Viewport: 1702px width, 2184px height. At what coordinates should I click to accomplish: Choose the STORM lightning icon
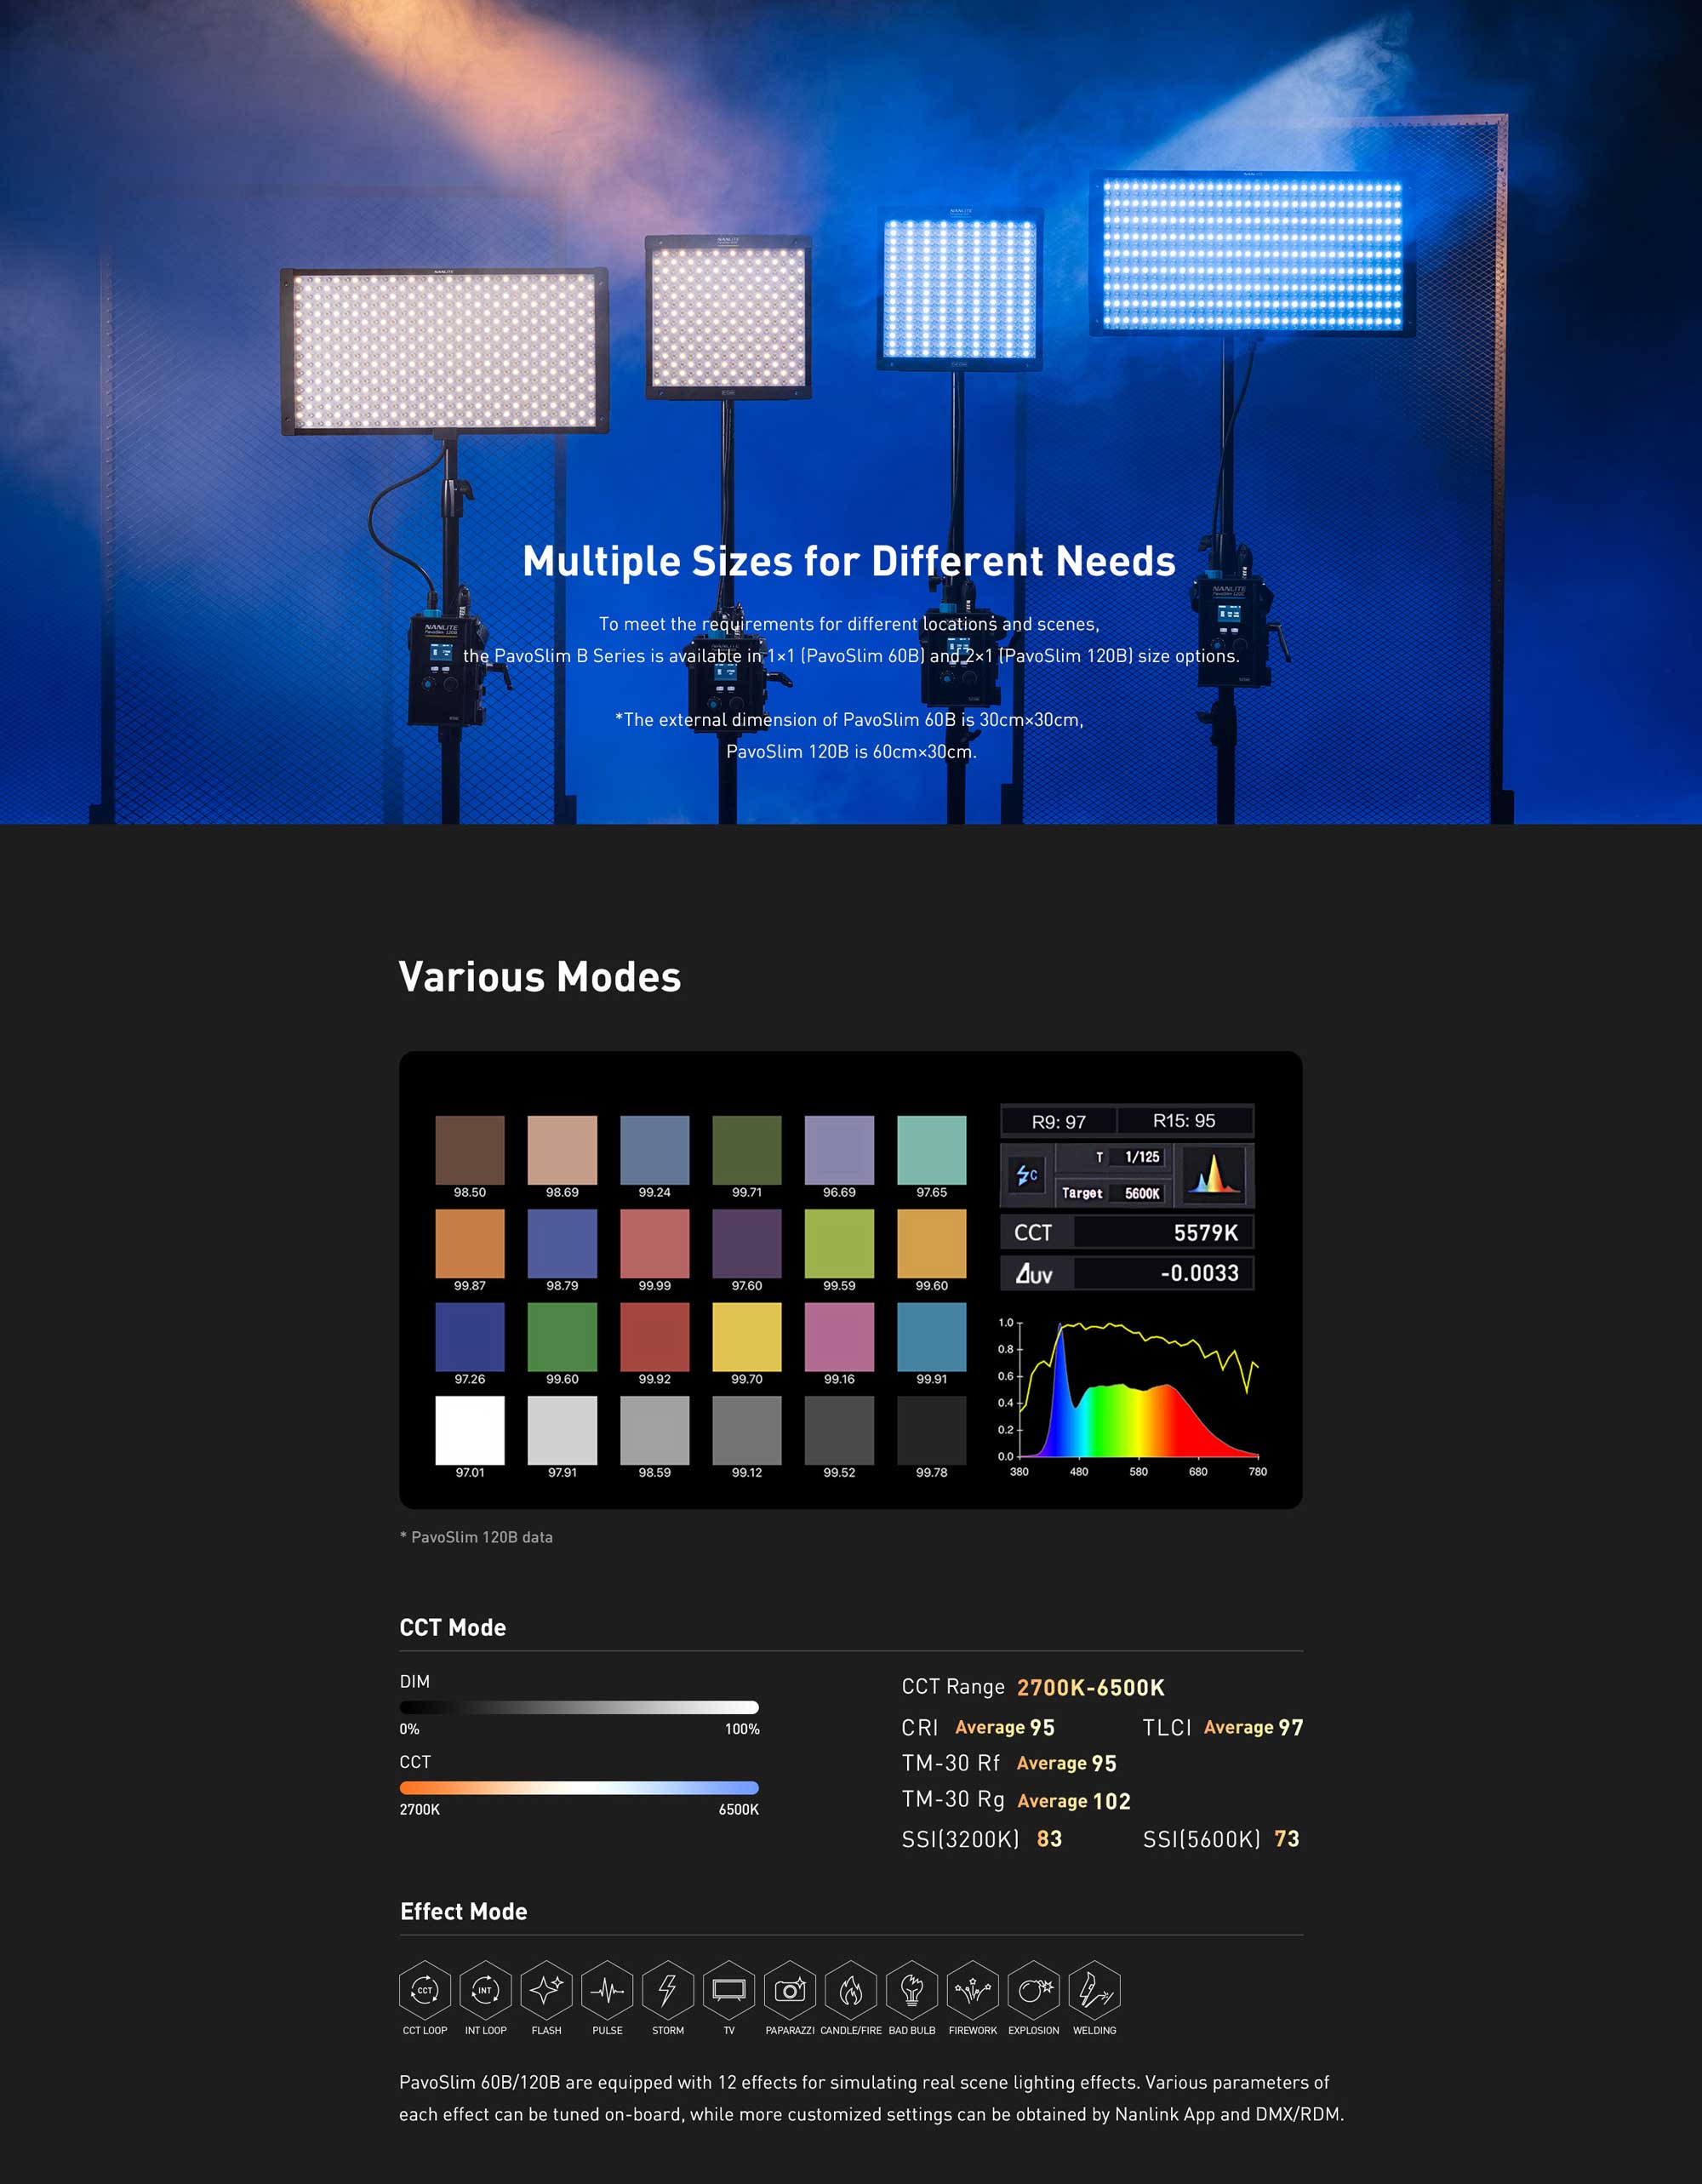pos(668,1989)
